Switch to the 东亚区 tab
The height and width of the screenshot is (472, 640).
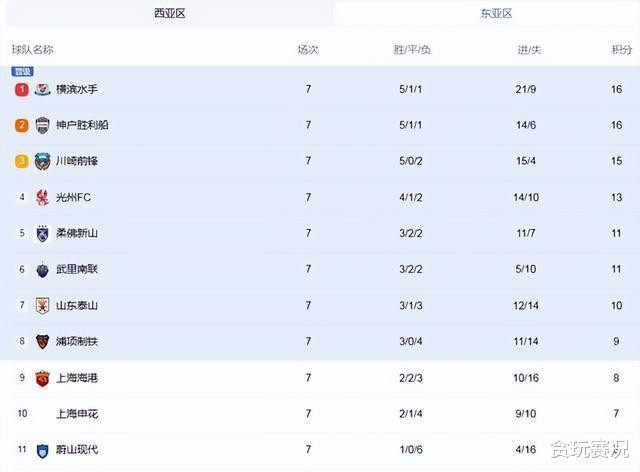click(495, 13)
